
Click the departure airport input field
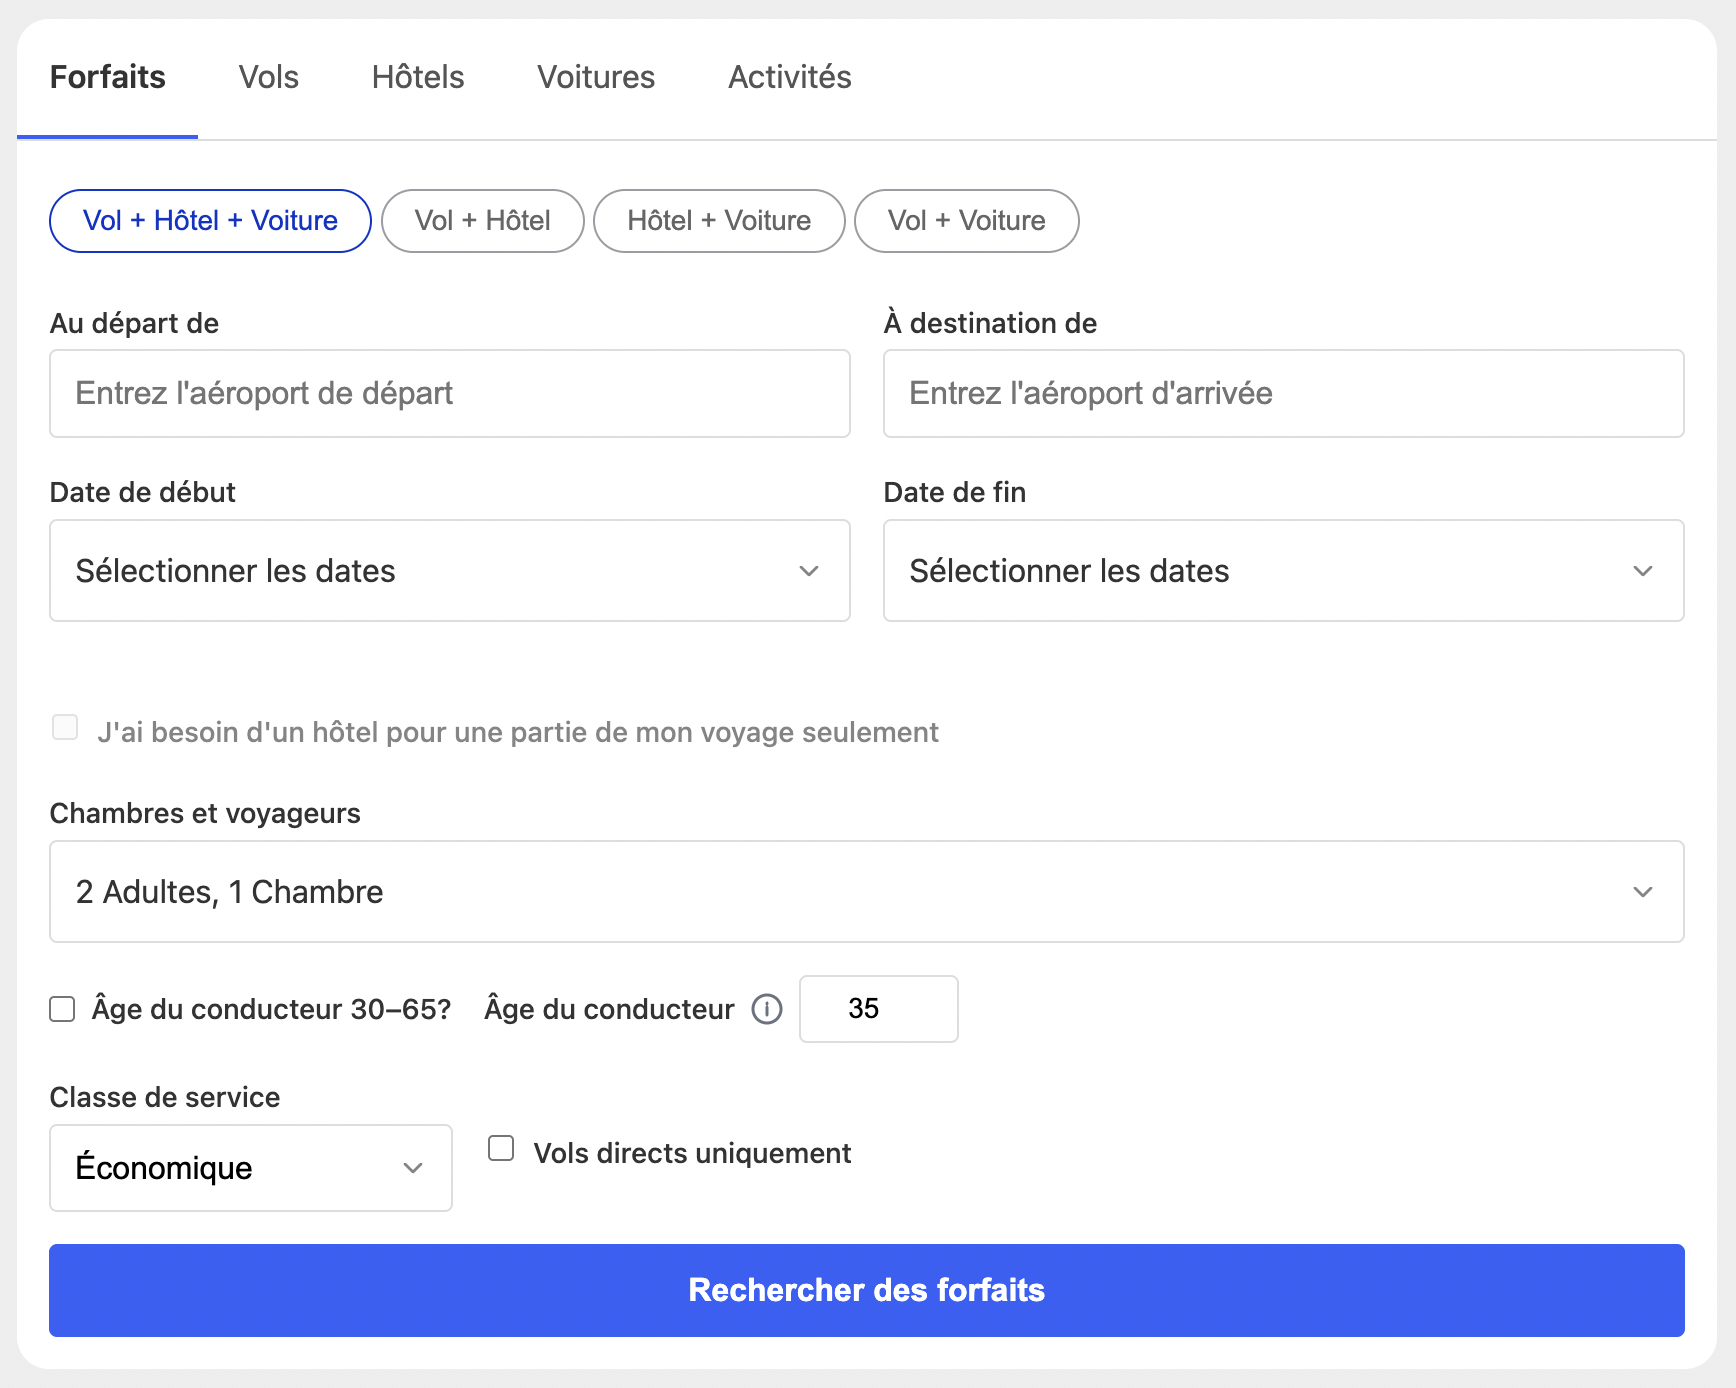pyautogui.click(x=449, y=393)
